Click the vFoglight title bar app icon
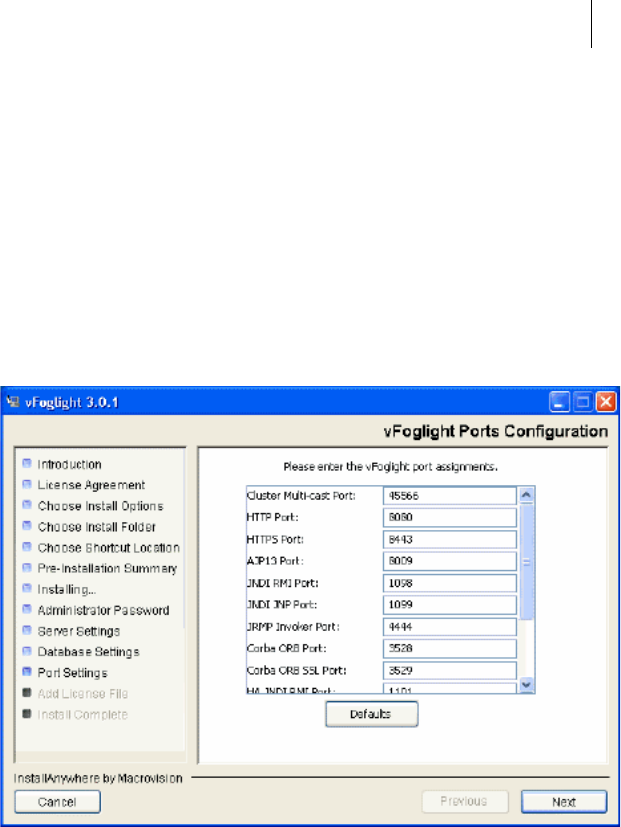 coord(13,402)
